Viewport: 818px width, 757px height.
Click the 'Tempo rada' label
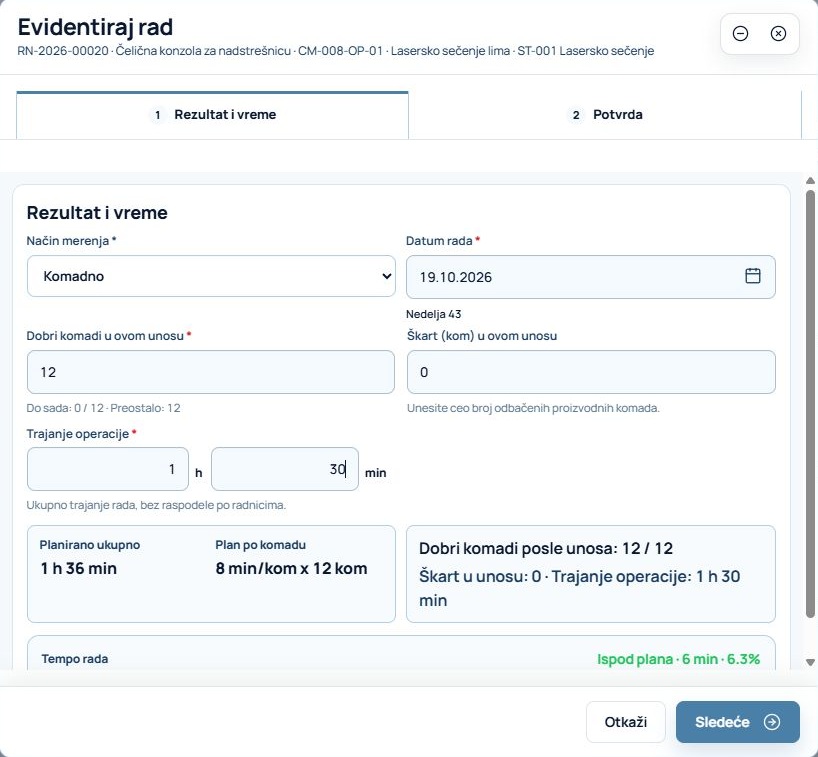[75, 659]
